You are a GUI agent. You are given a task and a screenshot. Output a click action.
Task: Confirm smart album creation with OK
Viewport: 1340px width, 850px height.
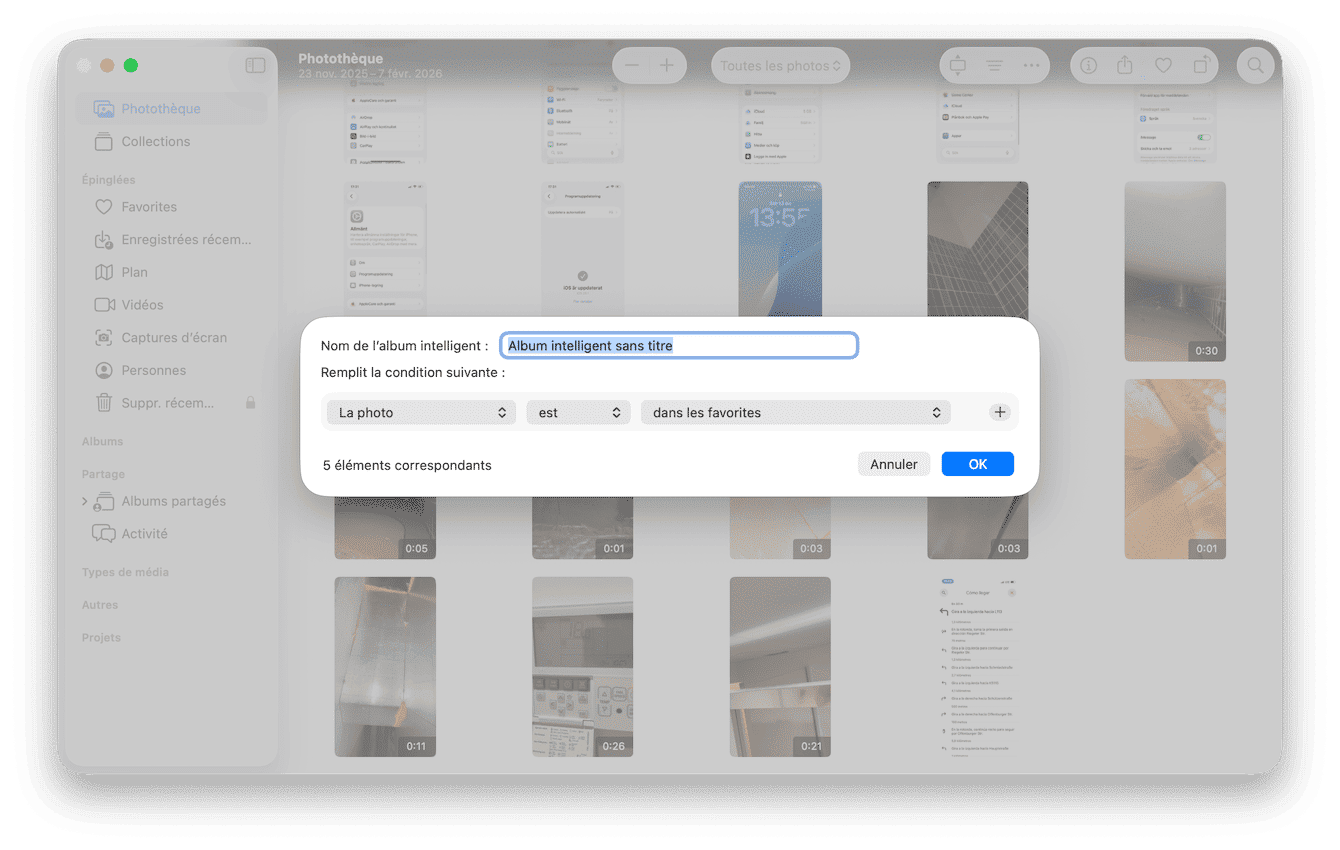click(977, 463)
